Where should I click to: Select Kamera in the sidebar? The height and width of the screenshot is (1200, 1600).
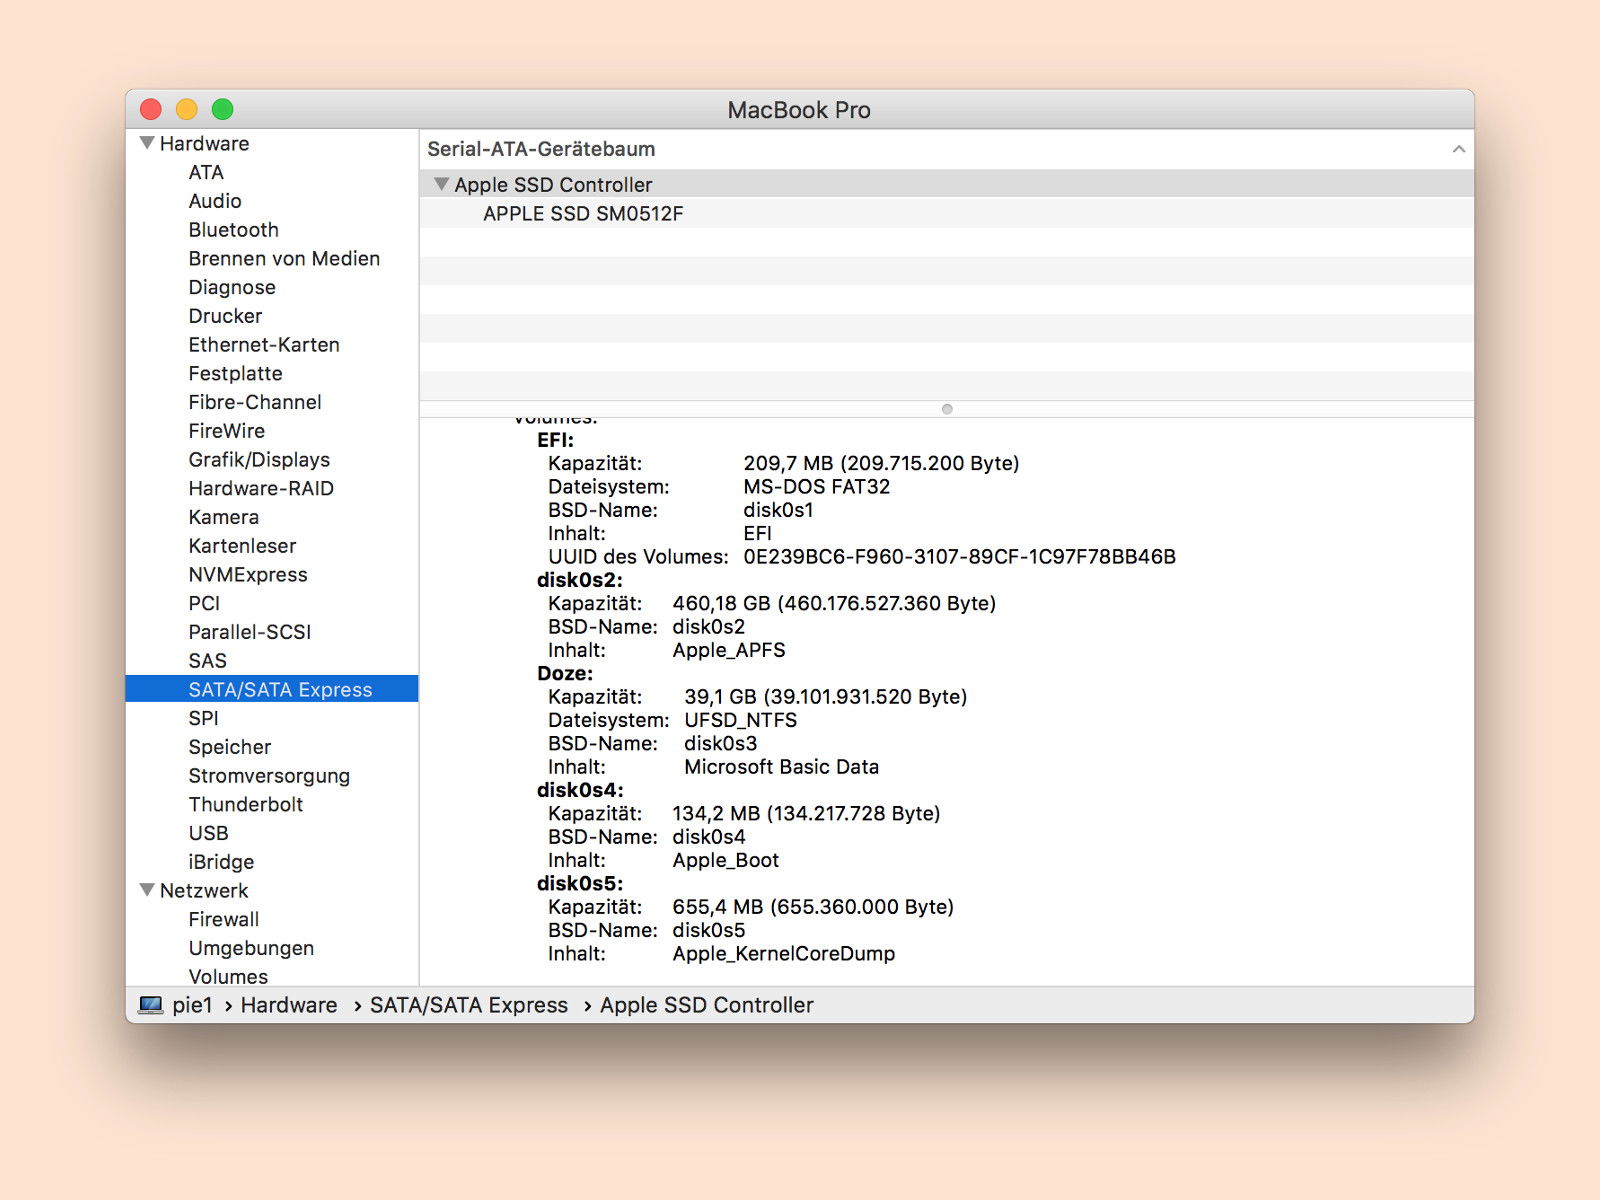[x=224, y=517]
